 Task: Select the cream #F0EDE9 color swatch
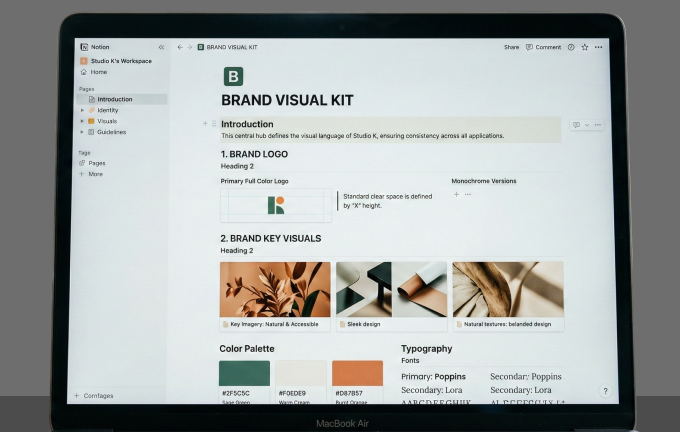pyautogui.click(x=301, y=373)
